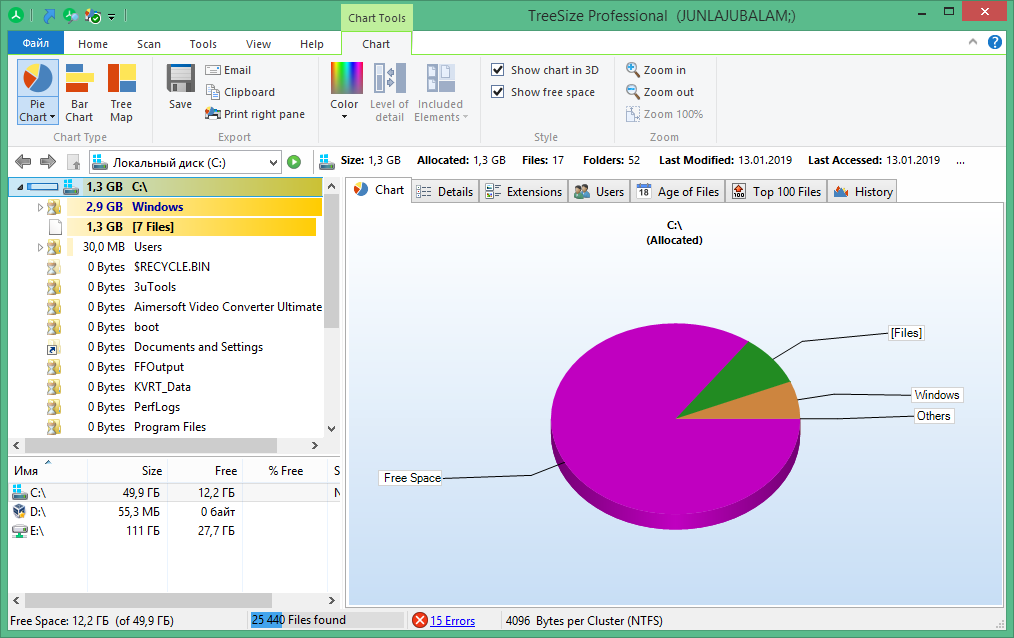
Task: Sort drive list by Size column
Action: 127,471
